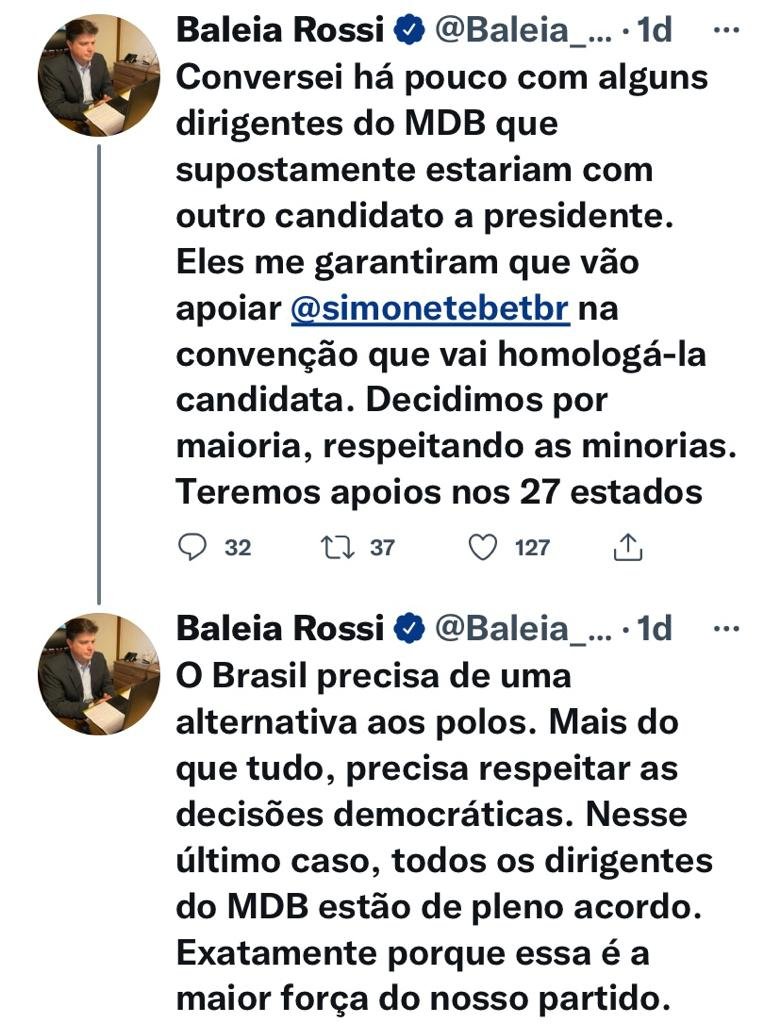The width and height of the screenshot is (781, 1024).
Task: Click the Baleia Rossi name on the first tweet
Action: pyautogui.click(x=280, y=31)
